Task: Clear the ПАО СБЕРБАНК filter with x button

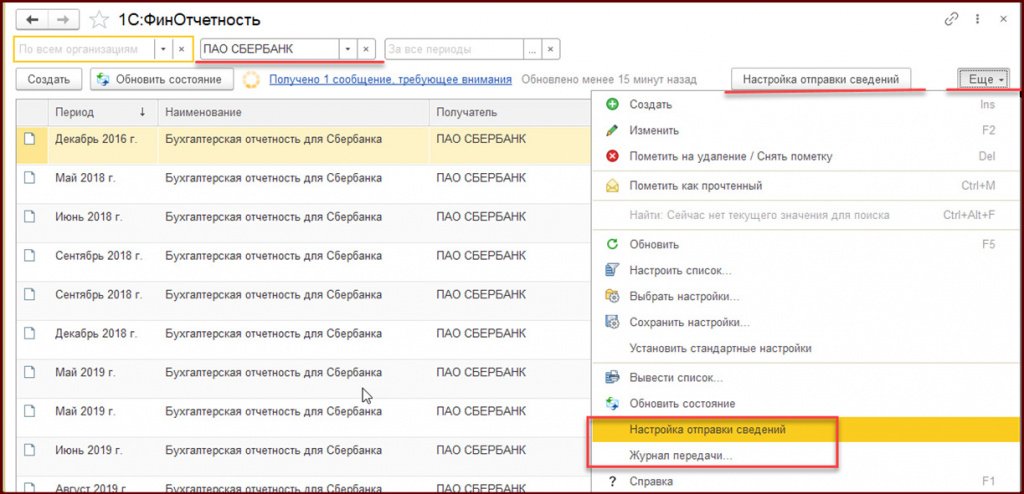Action: point(367,48)
